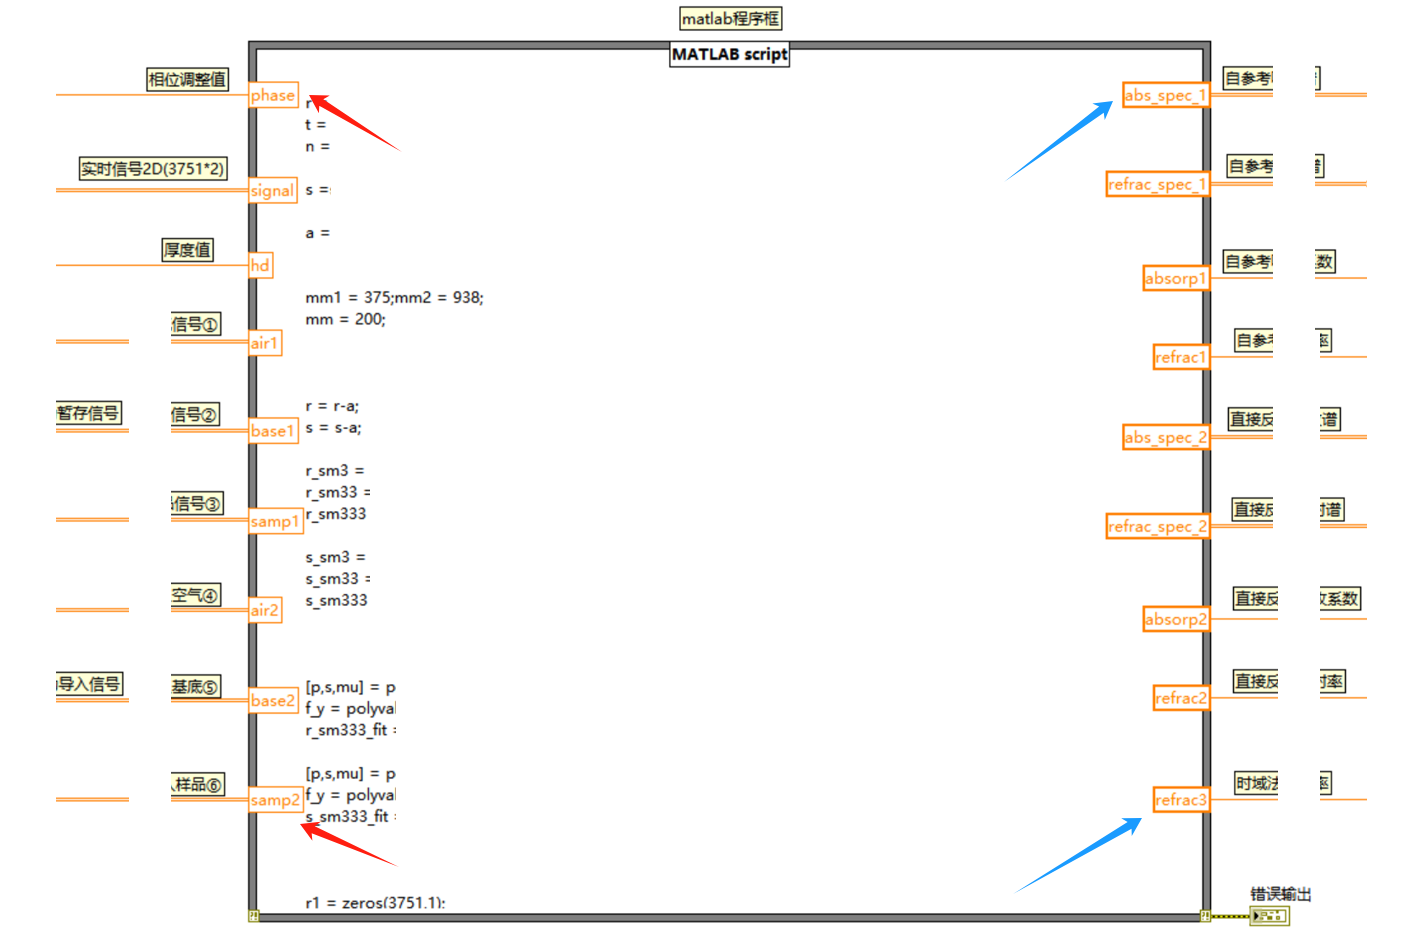Screen dimensions: 1404x948
Task: Select the hd input terminal
Action: click(x=260, y=265)
